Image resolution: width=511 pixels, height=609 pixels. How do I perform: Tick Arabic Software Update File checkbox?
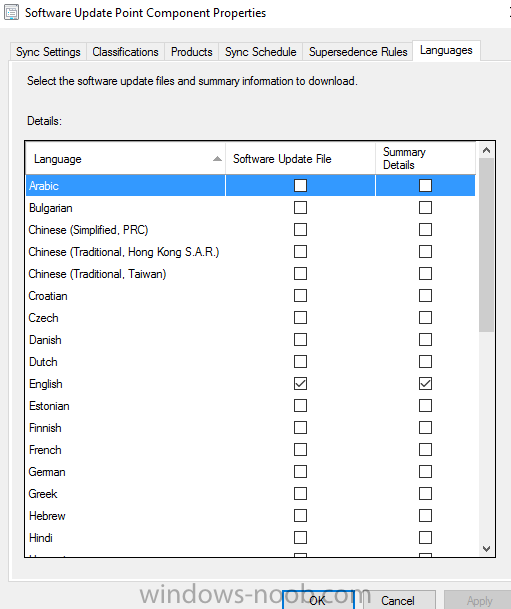(300, 186)
